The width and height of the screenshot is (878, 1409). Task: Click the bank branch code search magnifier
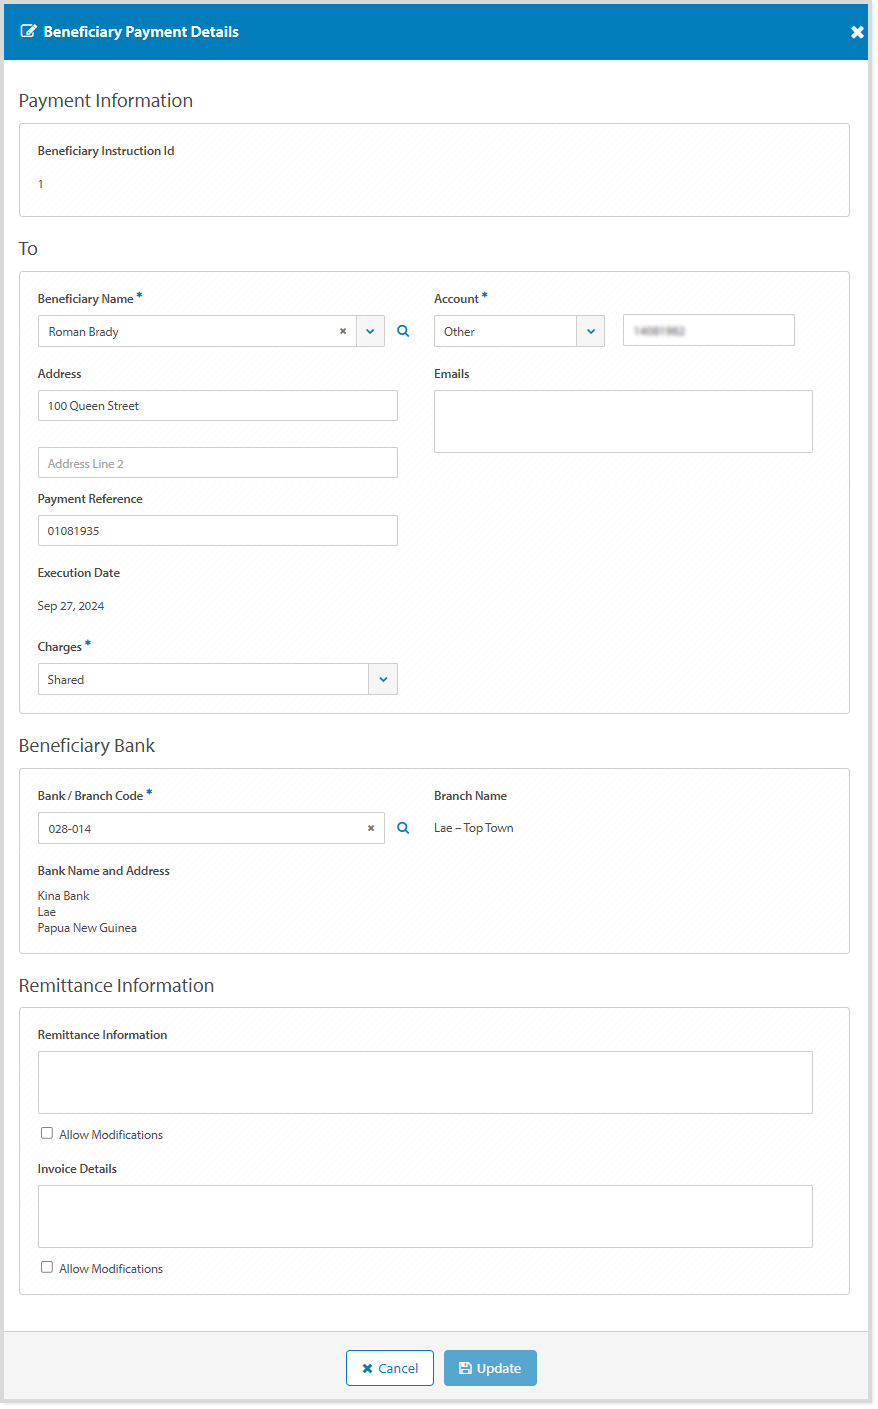click(403, 828)
